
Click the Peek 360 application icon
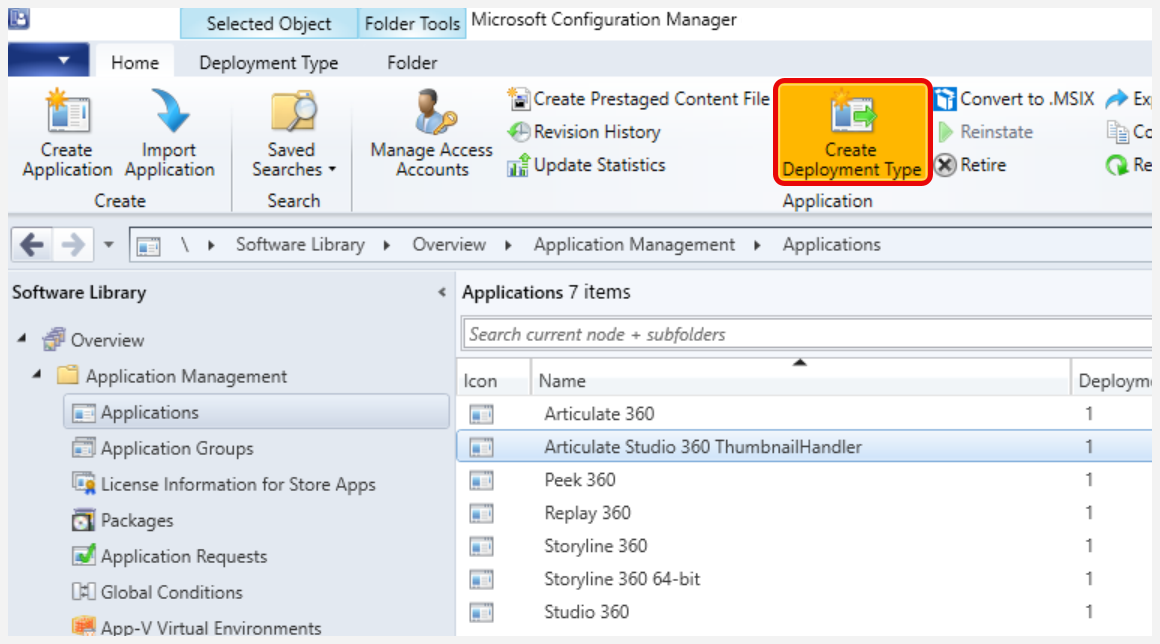coord(482,481)
